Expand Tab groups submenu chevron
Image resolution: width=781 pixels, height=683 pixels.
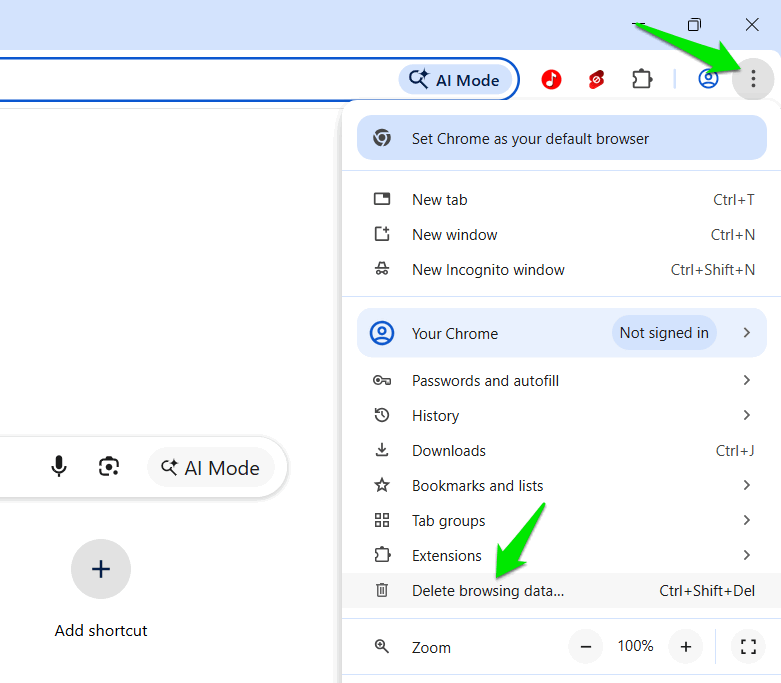tap(746, 520)
